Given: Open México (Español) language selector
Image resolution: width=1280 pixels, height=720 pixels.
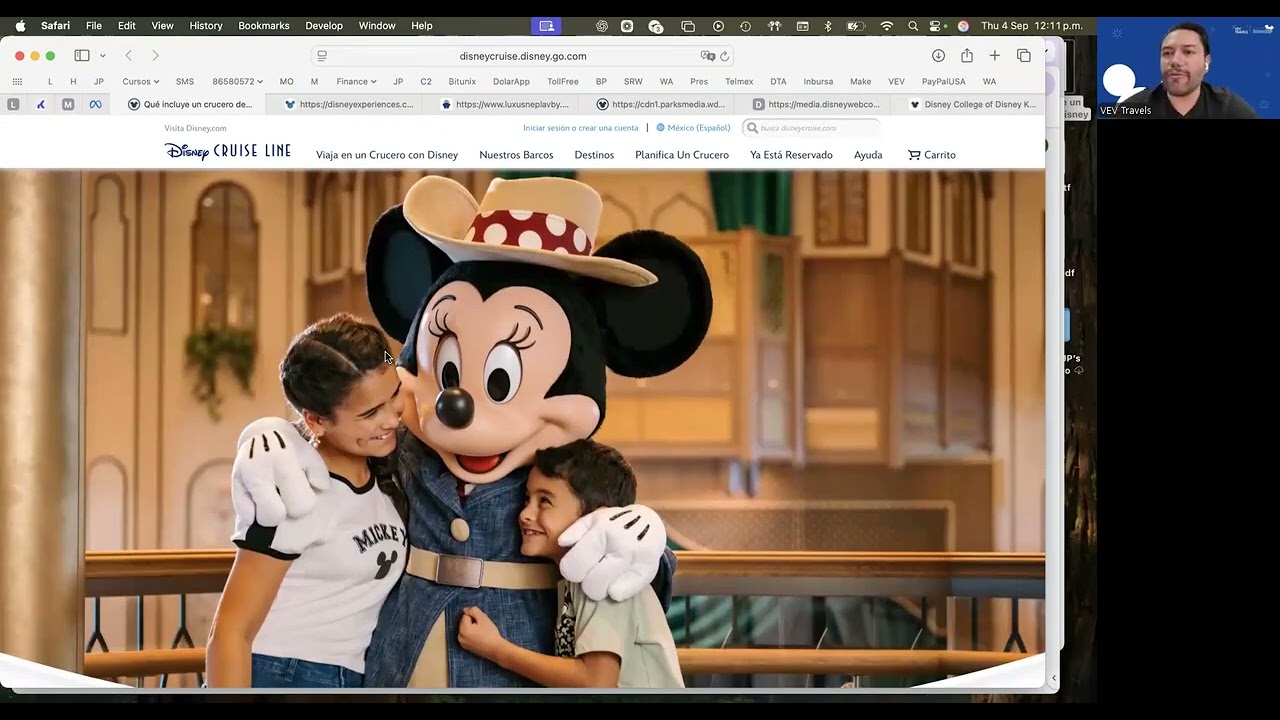Looking at the screenshot, I should (693, 128).
